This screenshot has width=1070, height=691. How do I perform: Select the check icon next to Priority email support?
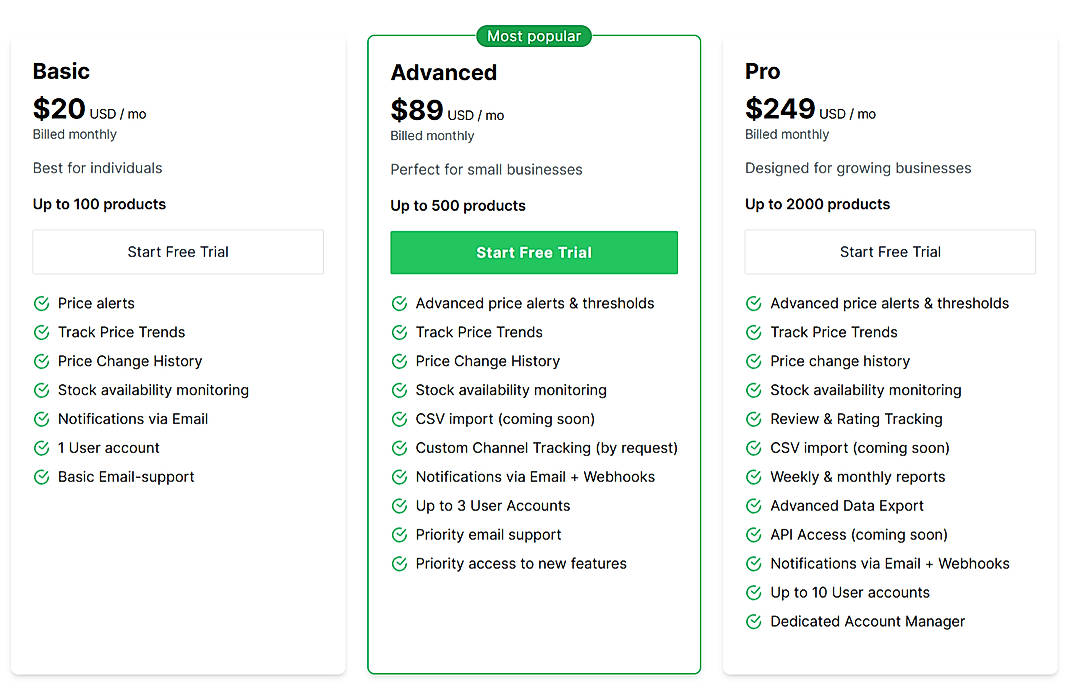click(x=398, y=535)
